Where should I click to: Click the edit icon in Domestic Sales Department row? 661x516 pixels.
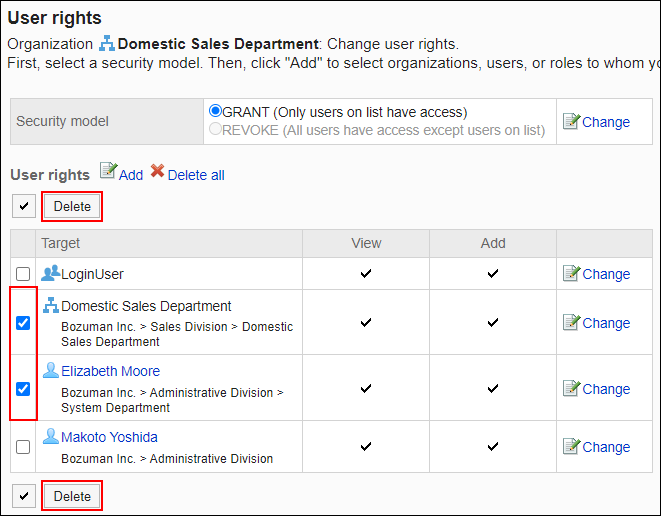571,322
